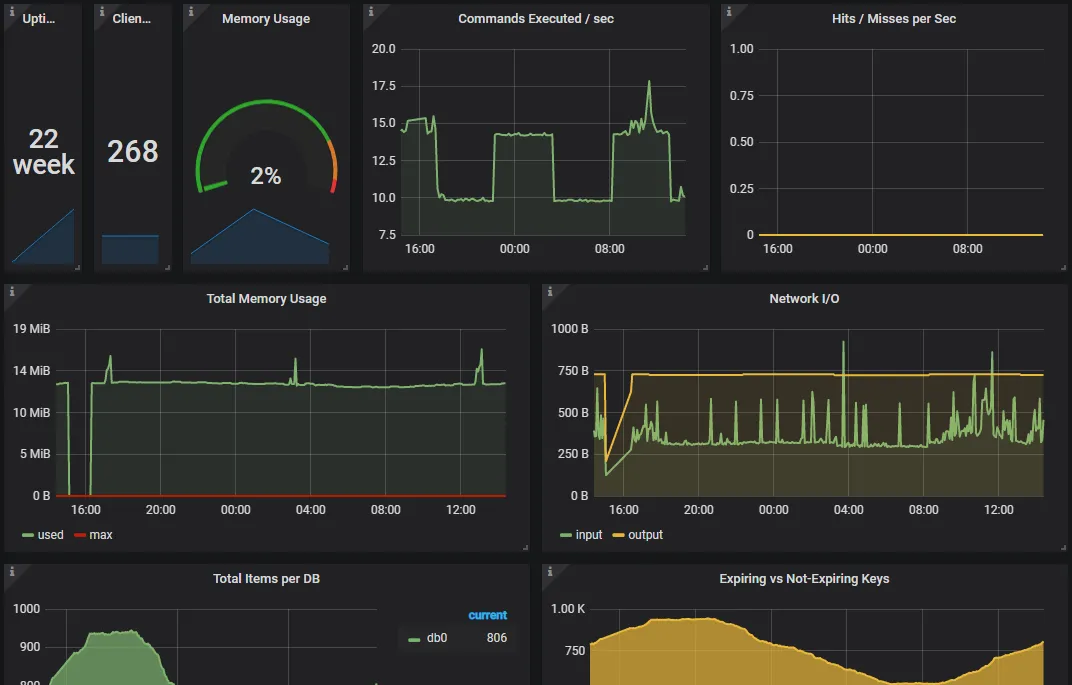Open the Total Items per DB panel menu
The image size is (1072, 685).
point(266,579)
